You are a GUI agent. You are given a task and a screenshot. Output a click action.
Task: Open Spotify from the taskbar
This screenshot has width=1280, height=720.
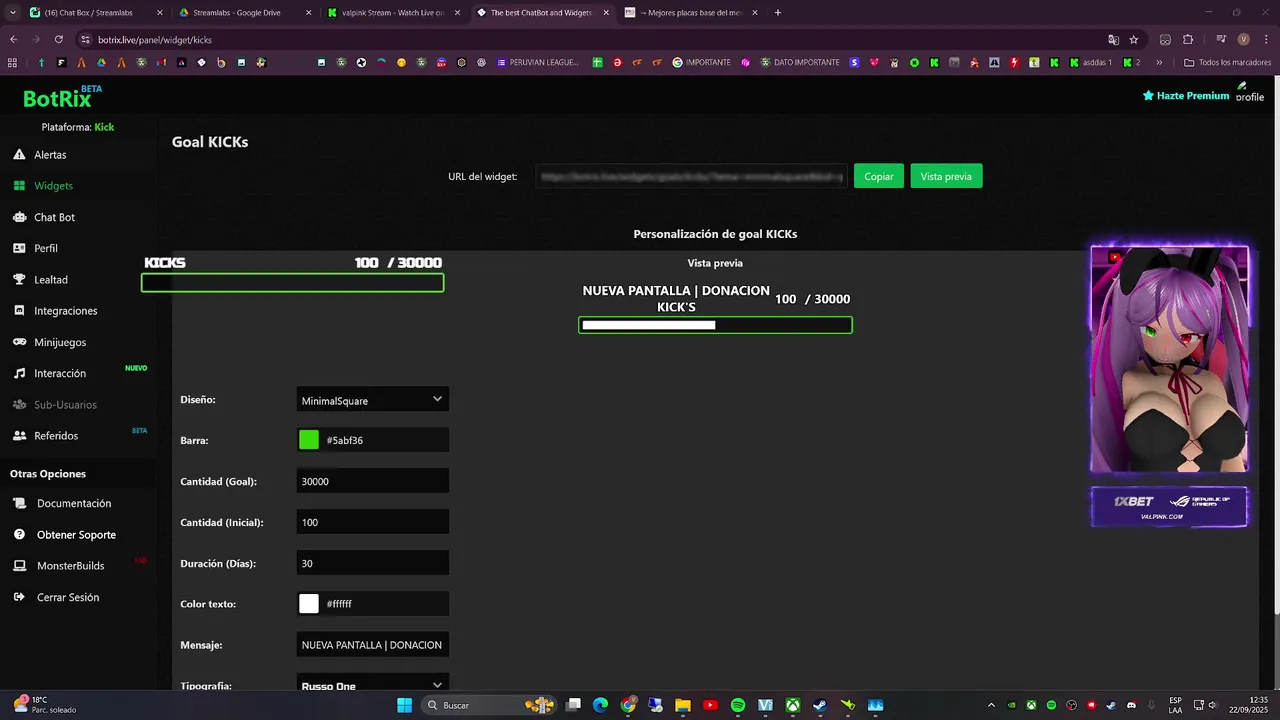[738, 705]
